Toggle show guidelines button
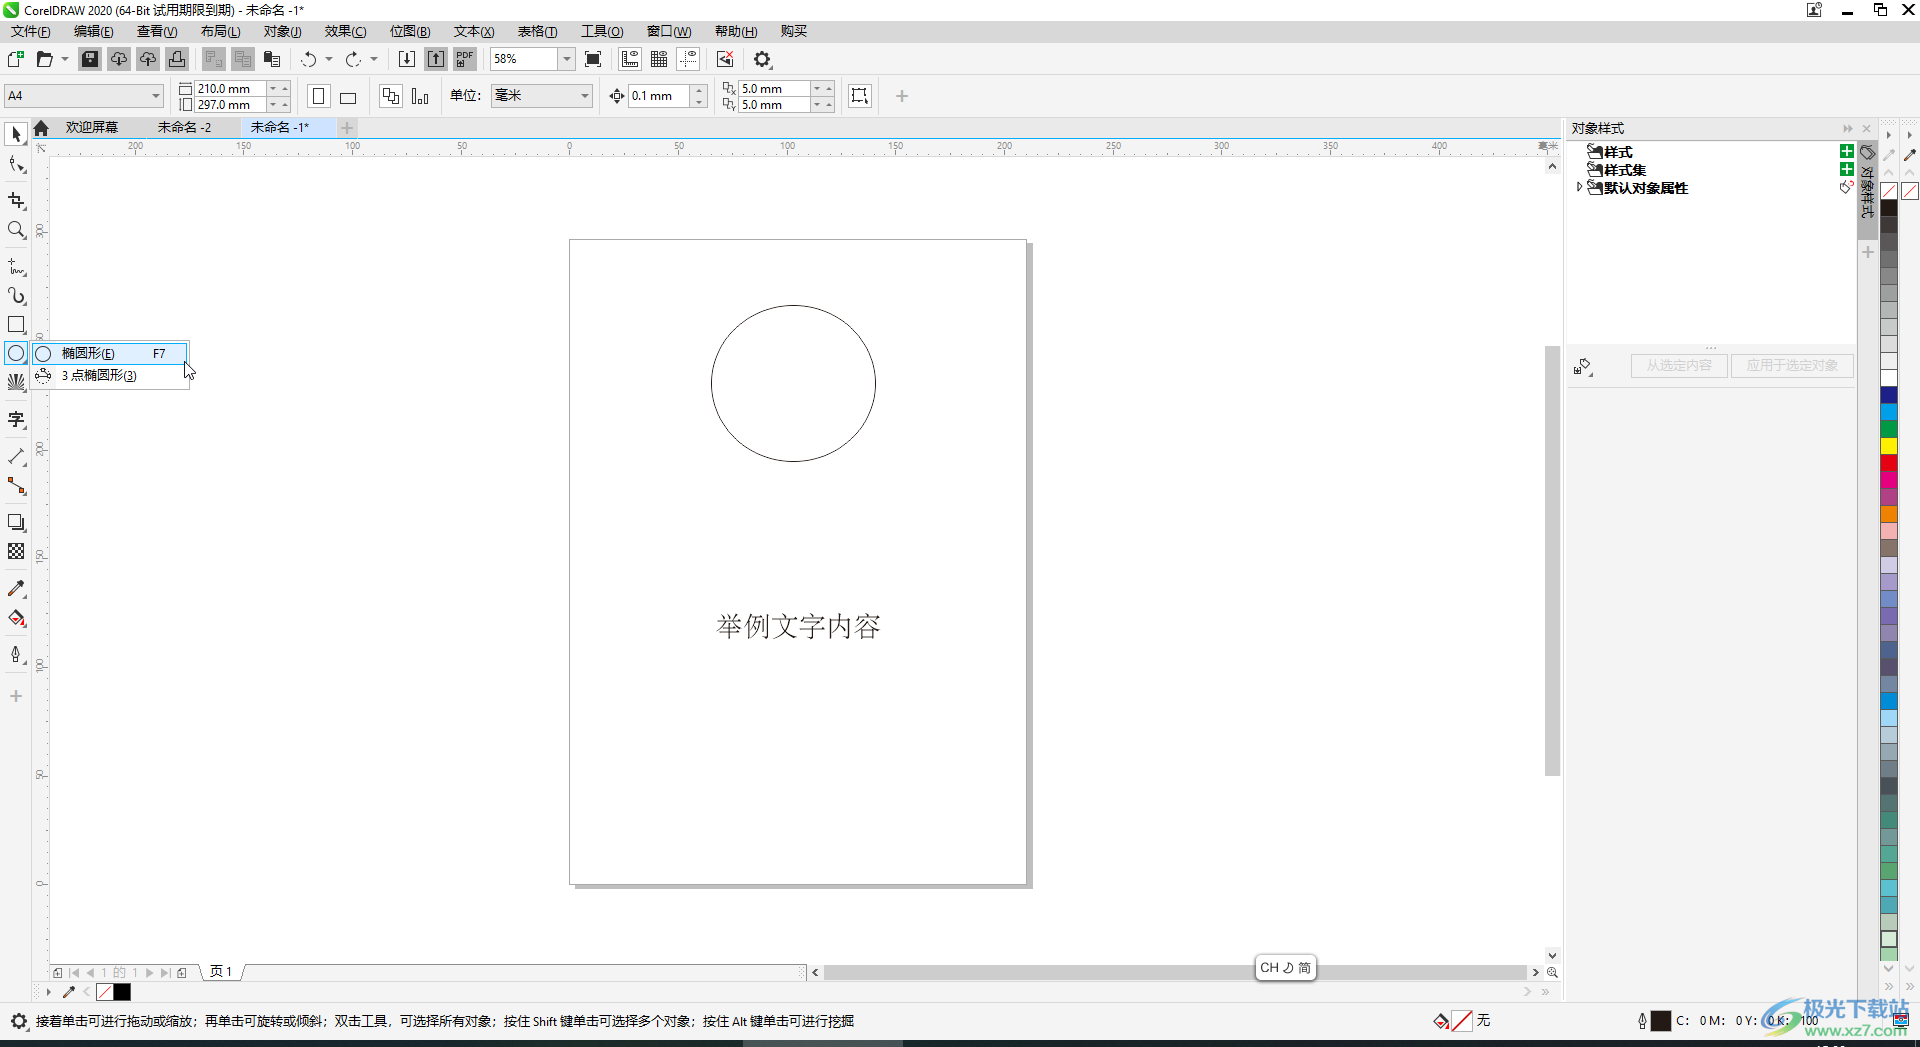The height and width of the screenshot is (1047, 1920). (x=688, y=59)
